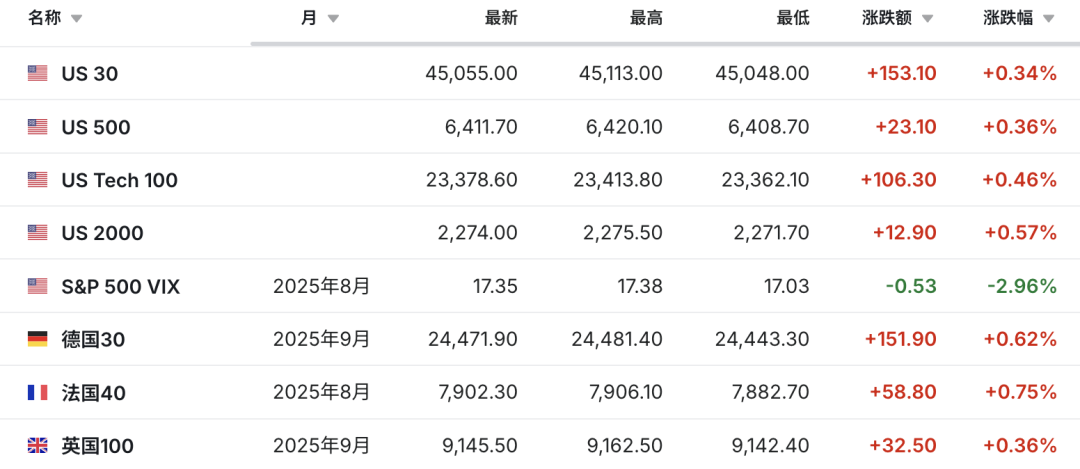Click the US flag icon beside US 30
Viewport: 1080px width, 469px height.
tap(37, 73)
